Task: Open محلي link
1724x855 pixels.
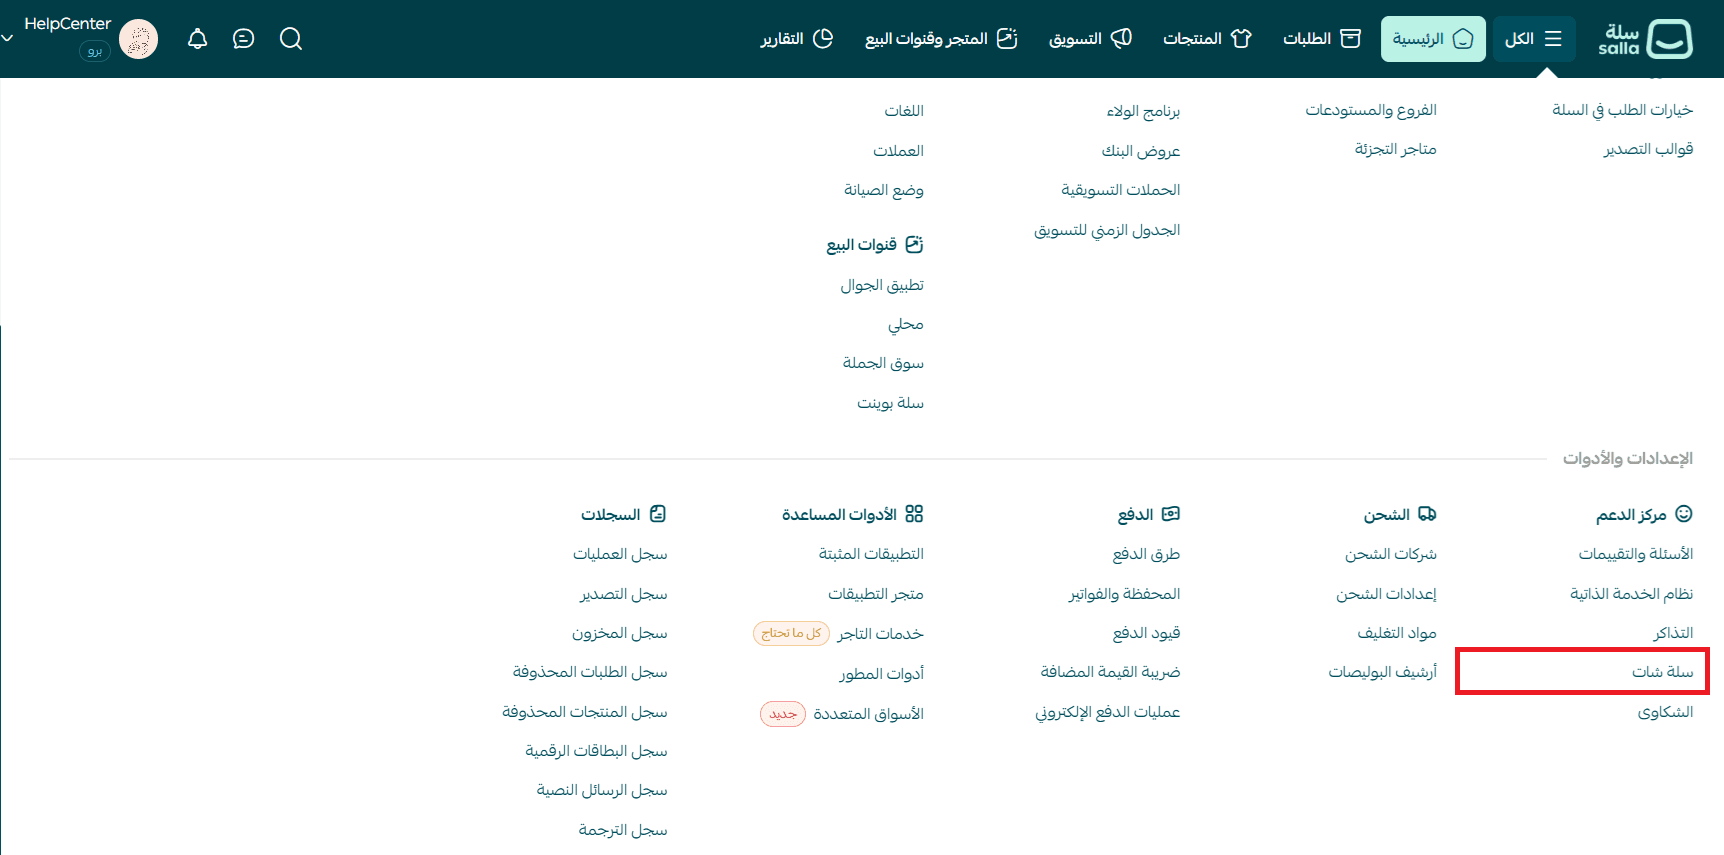Action: pyautogui.click(x=906, y=324)
